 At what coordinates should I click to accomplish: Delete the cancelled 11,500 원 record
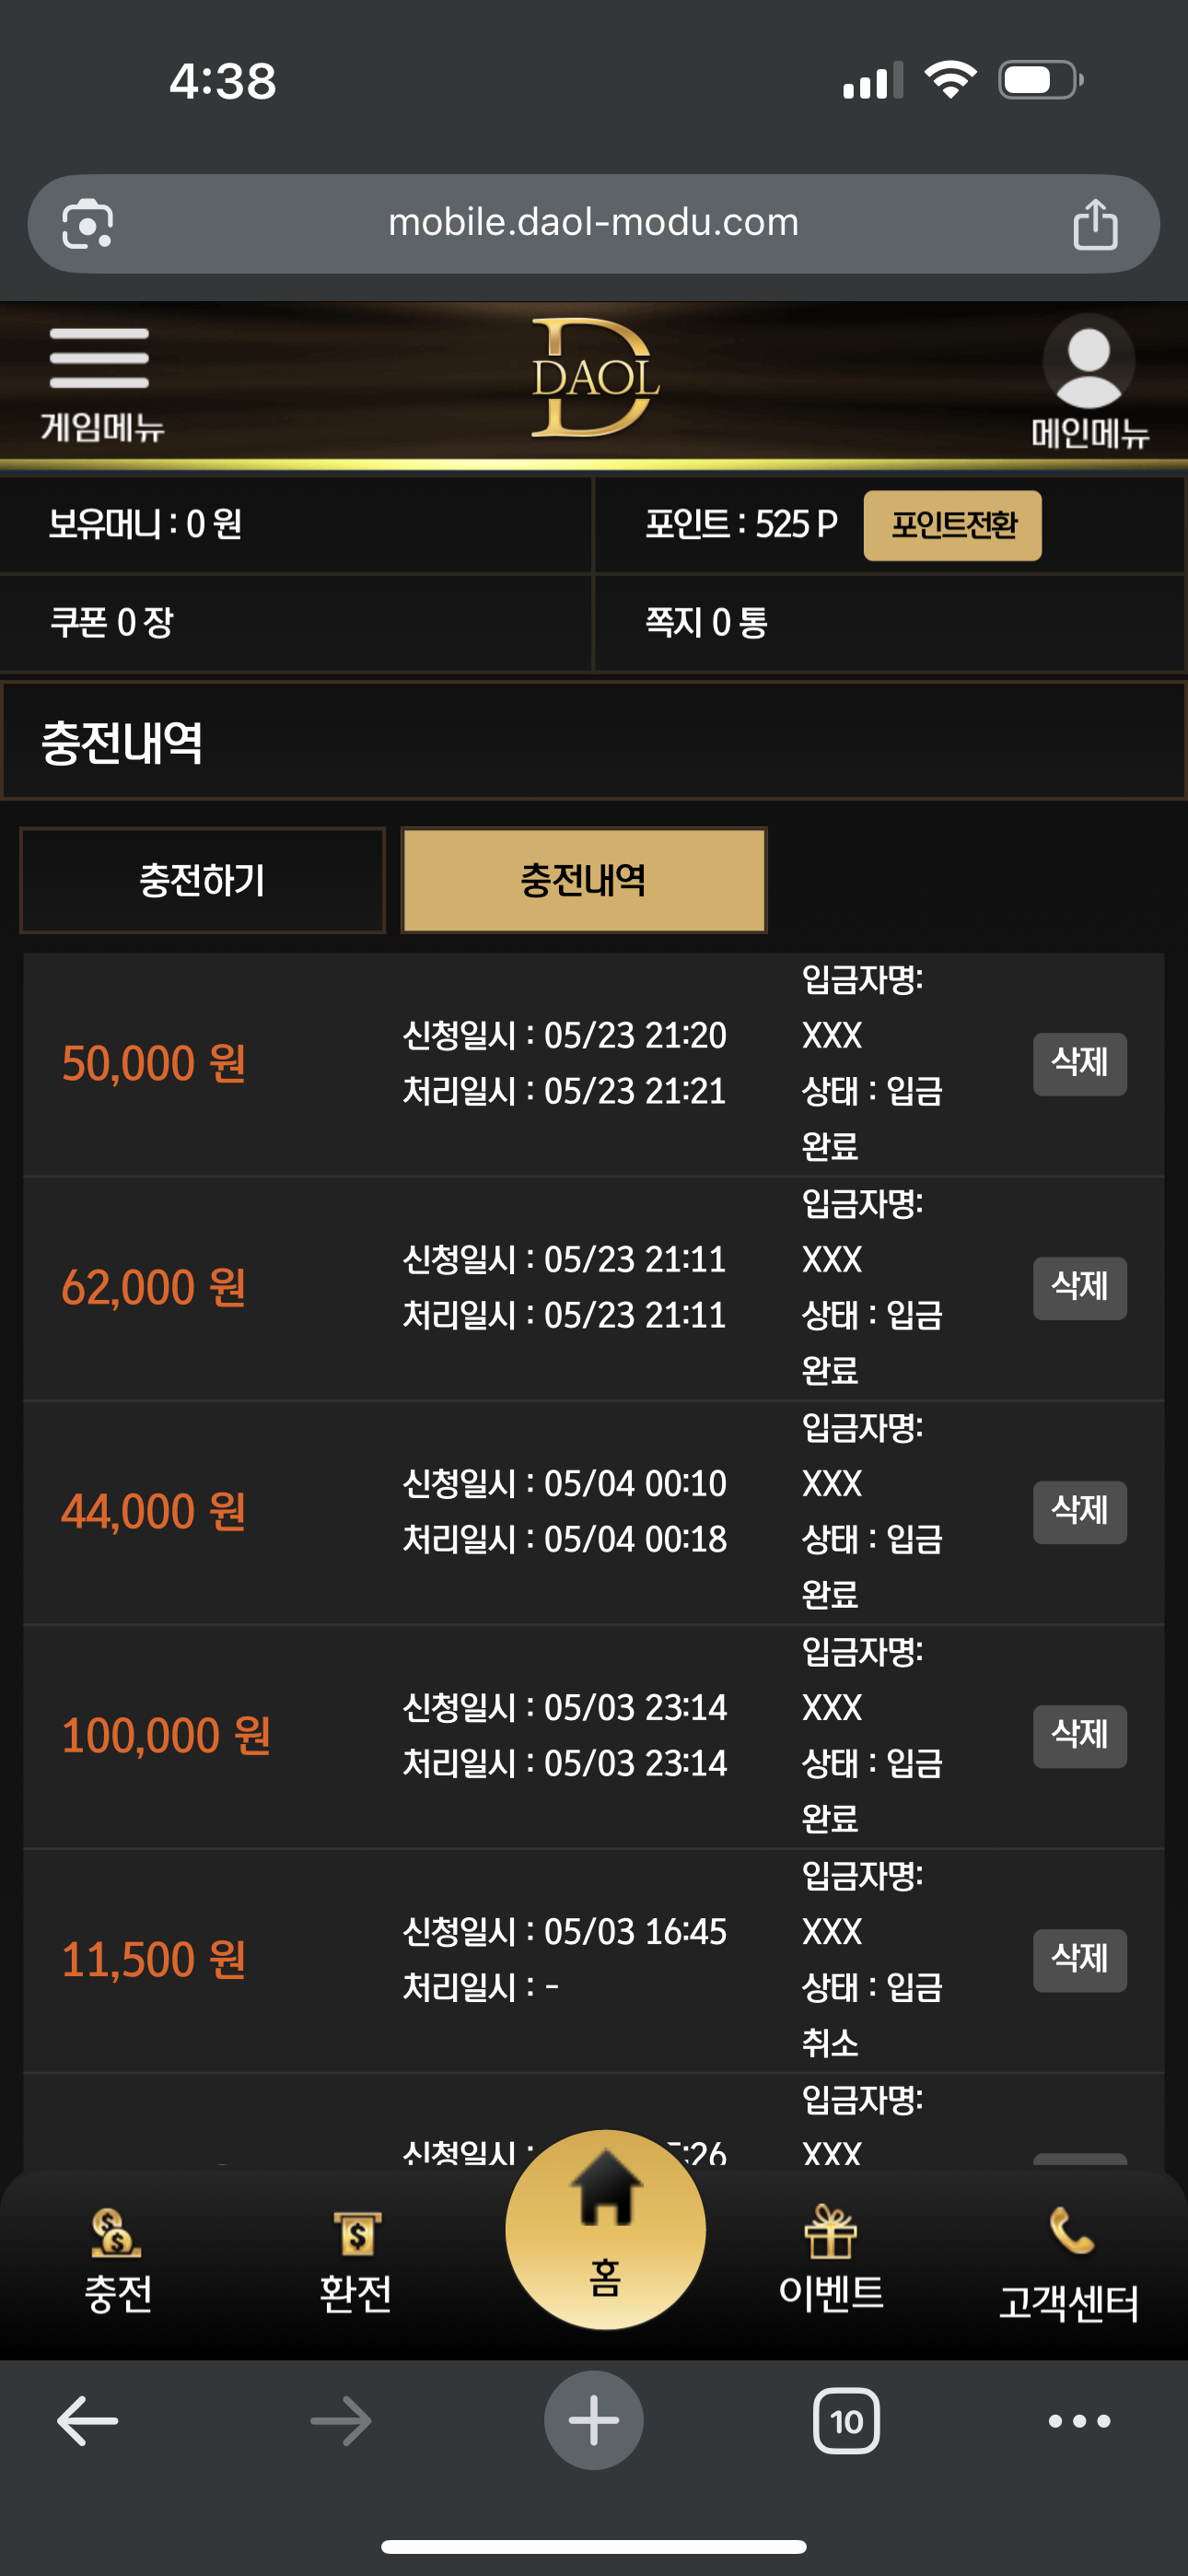point(1080,1960)
